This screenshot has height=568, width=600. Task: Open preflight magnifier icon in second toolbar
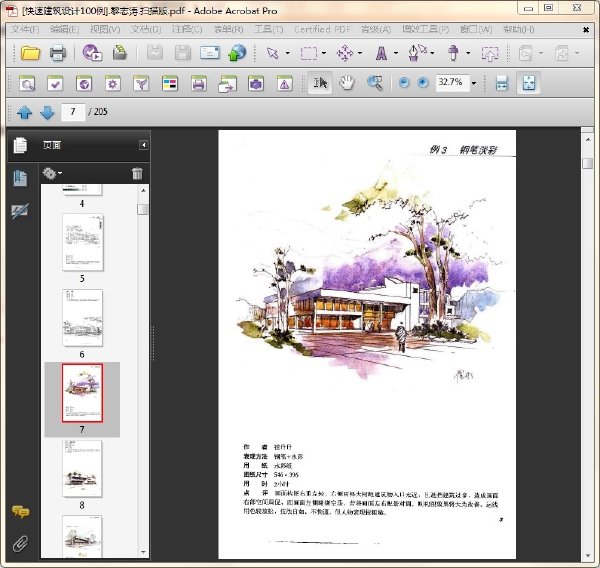27,83
